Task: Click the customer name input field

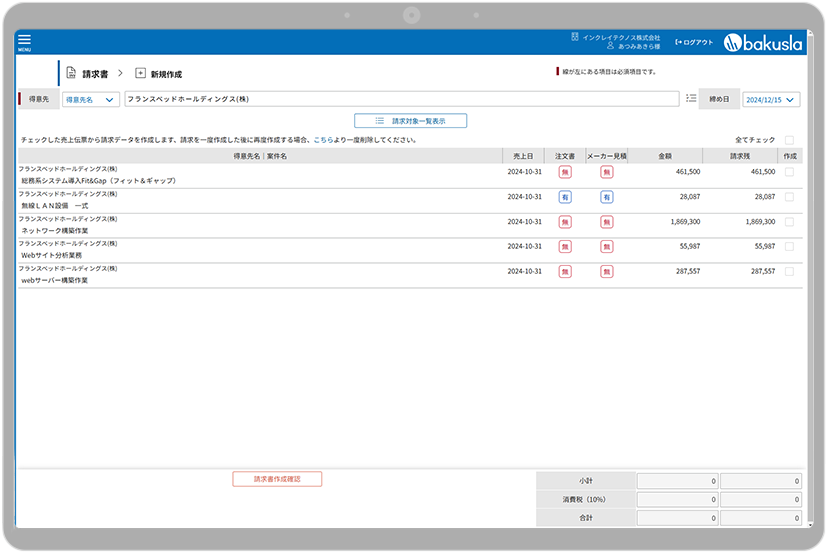Action: click(x=402, y=99)
